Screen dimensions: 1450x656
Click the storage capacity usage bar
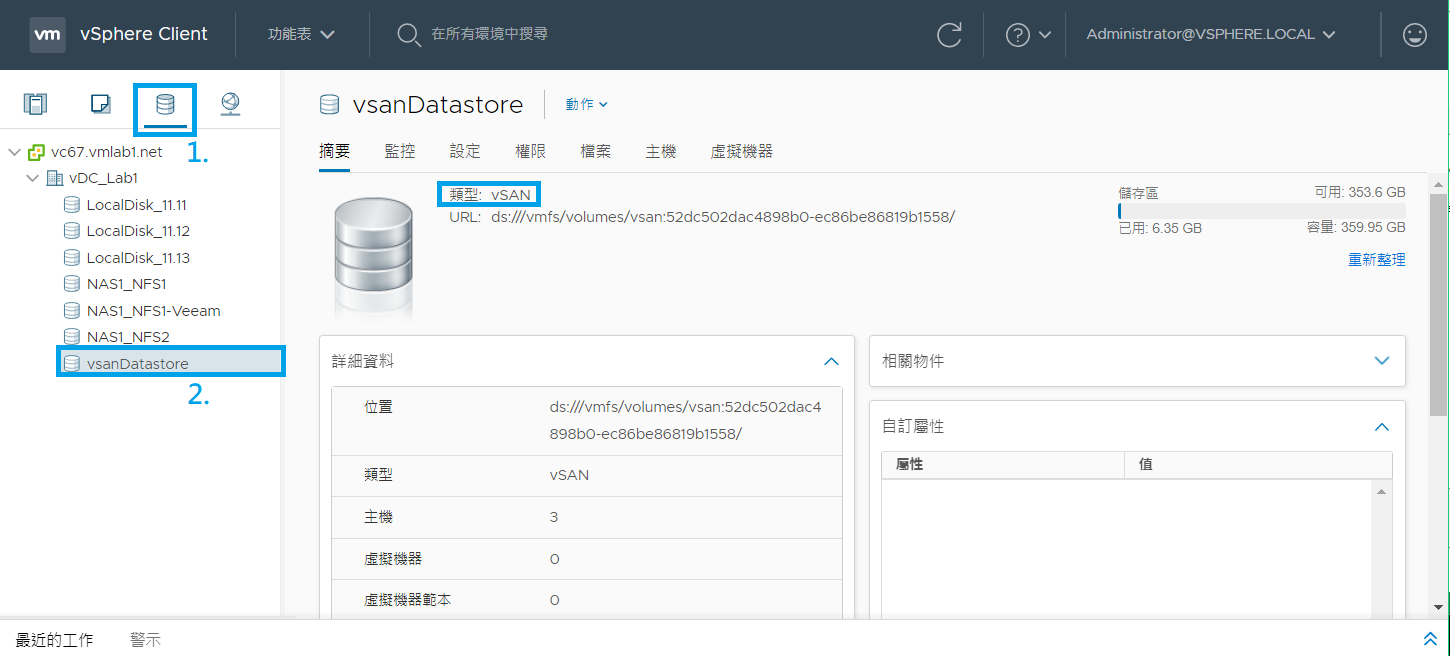[x=1255, y=209]
